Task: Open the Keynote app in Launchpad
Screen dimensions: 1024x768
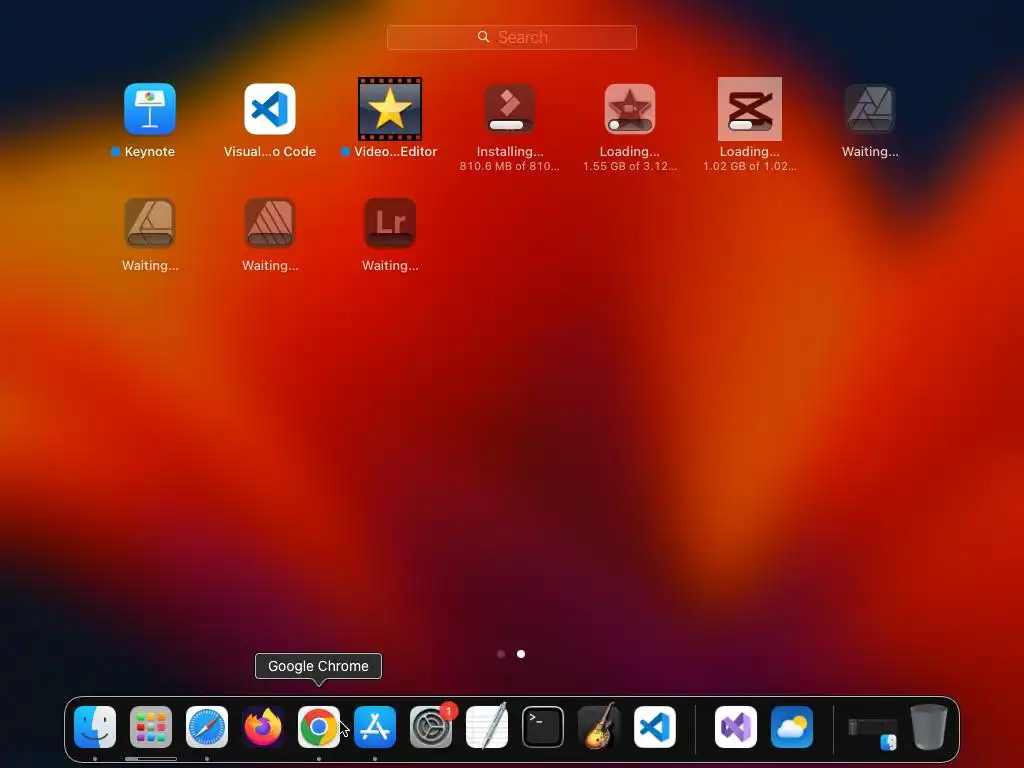Action: pos(150,109)
